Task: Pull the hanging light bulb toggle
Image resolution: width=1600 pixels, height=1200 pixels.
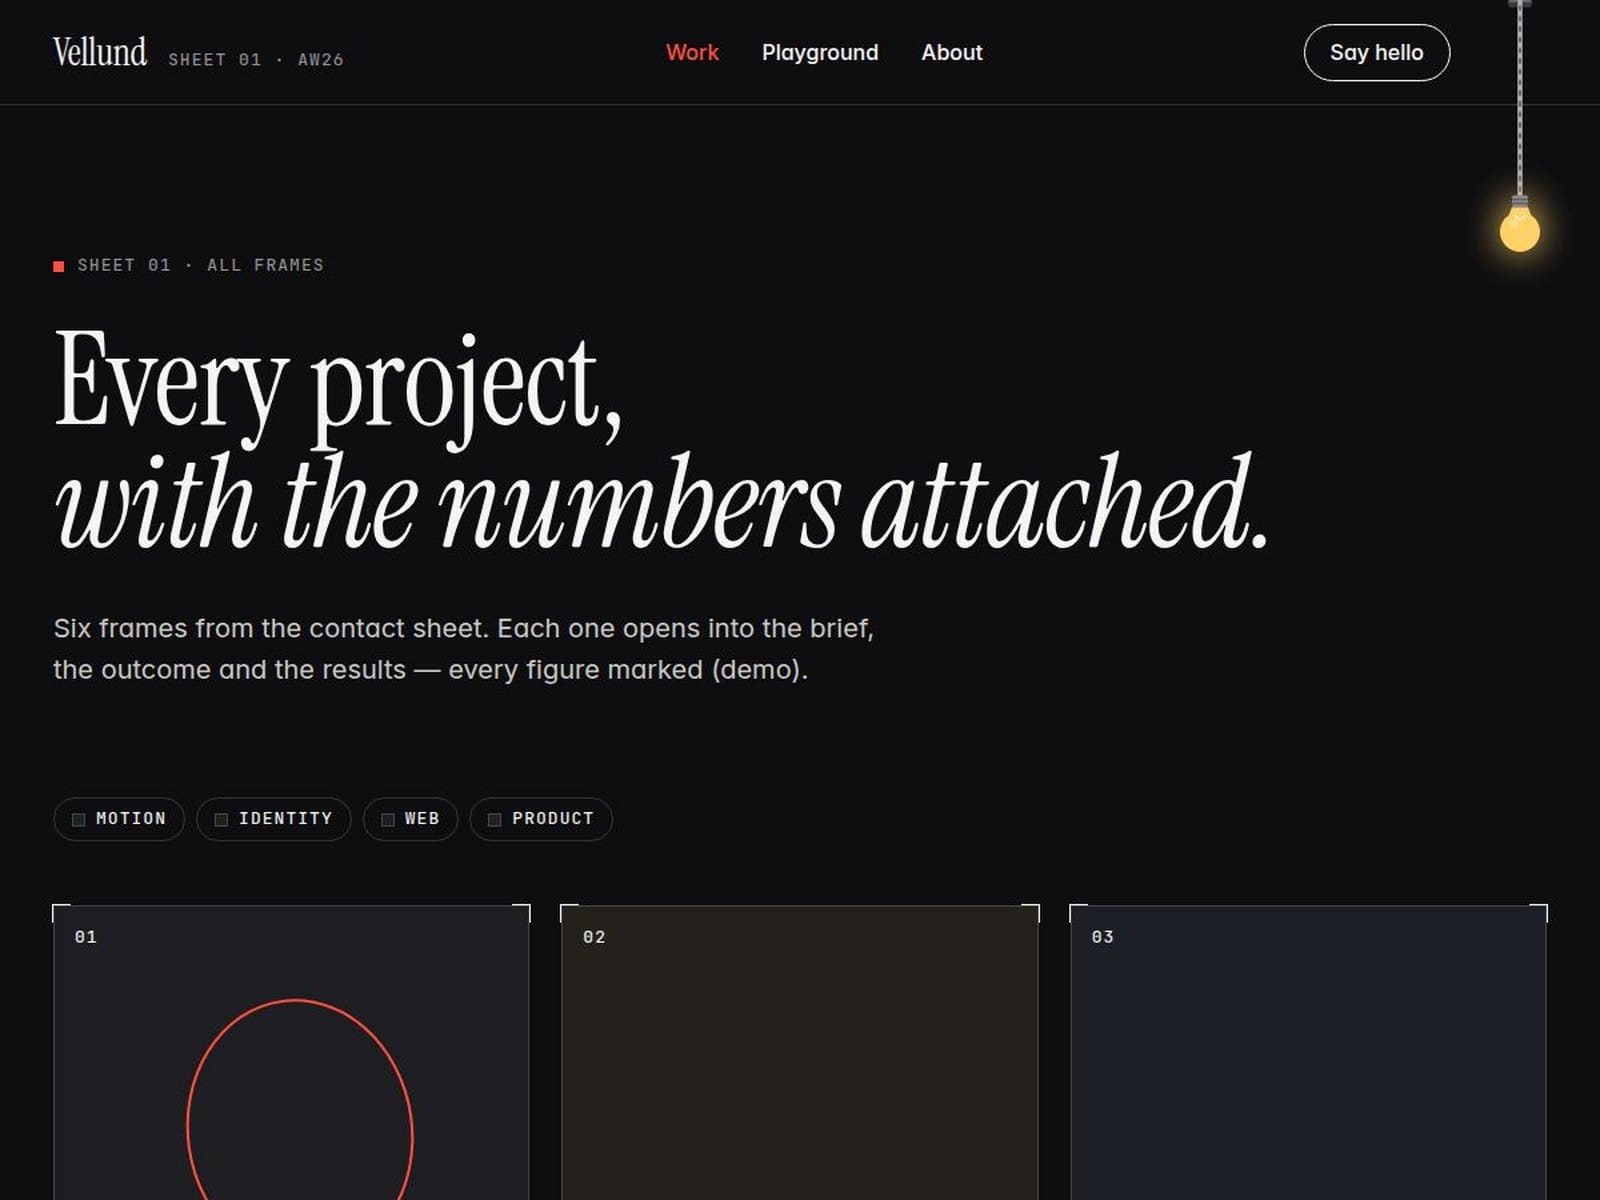Action: (x=1520, y=226)
